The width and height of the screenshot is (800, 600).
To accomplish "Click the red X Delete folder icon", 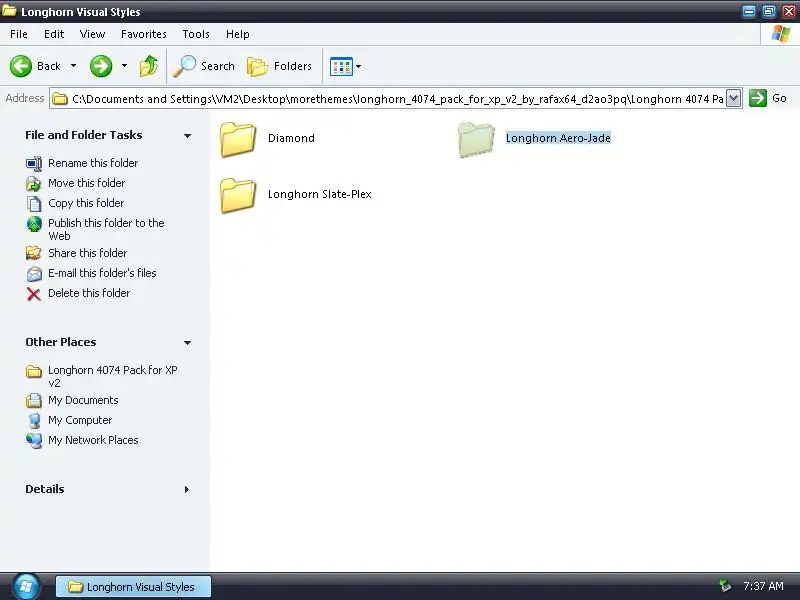I will (34, 294).
